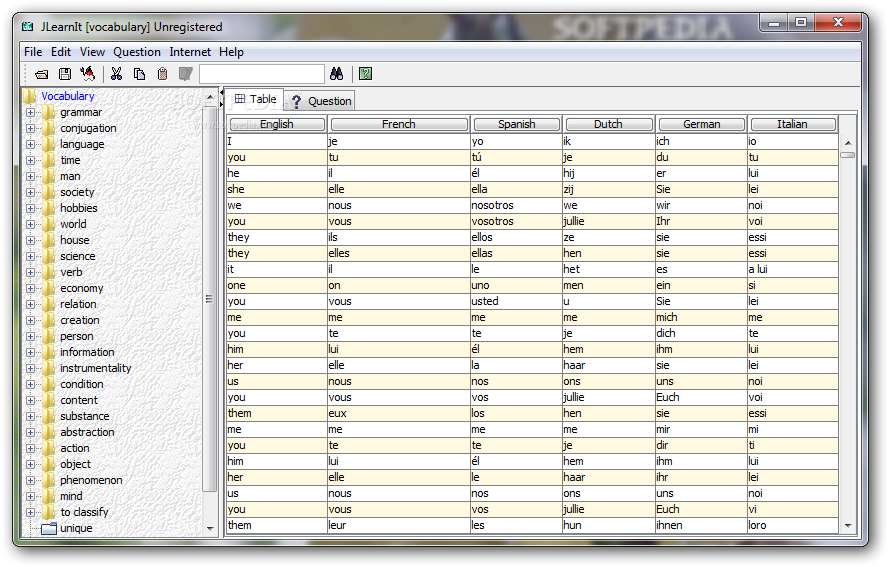Image resolution: width=889 pixels, height=567 pixels.
Task: Click the cell containing "vosotros"
Action: tap(516, 221)
